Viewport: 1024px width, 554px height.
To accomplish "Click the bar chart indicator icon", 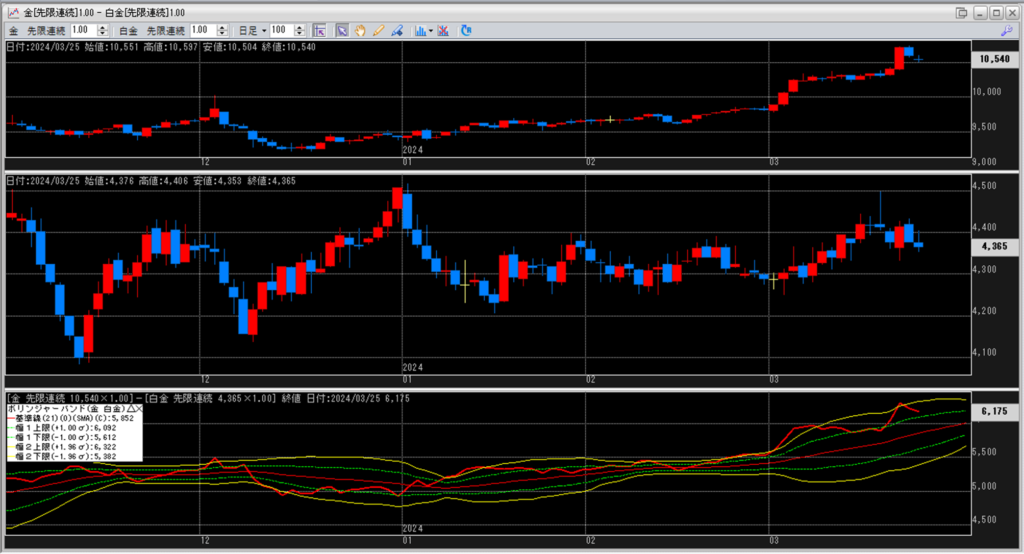I will tap(420, 31).
